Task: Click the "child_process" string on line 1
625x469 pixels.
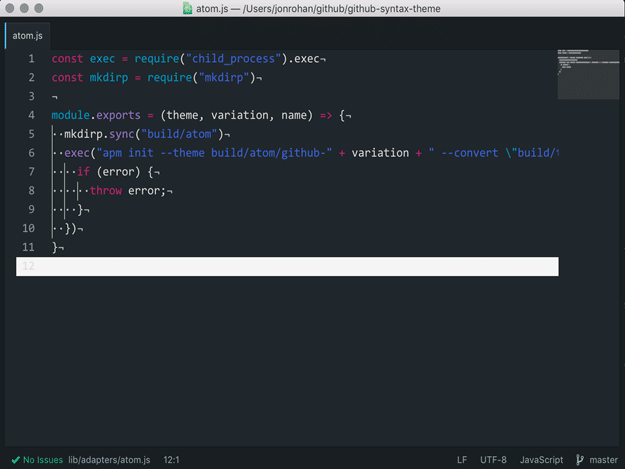Action: (x=229, y=59)
